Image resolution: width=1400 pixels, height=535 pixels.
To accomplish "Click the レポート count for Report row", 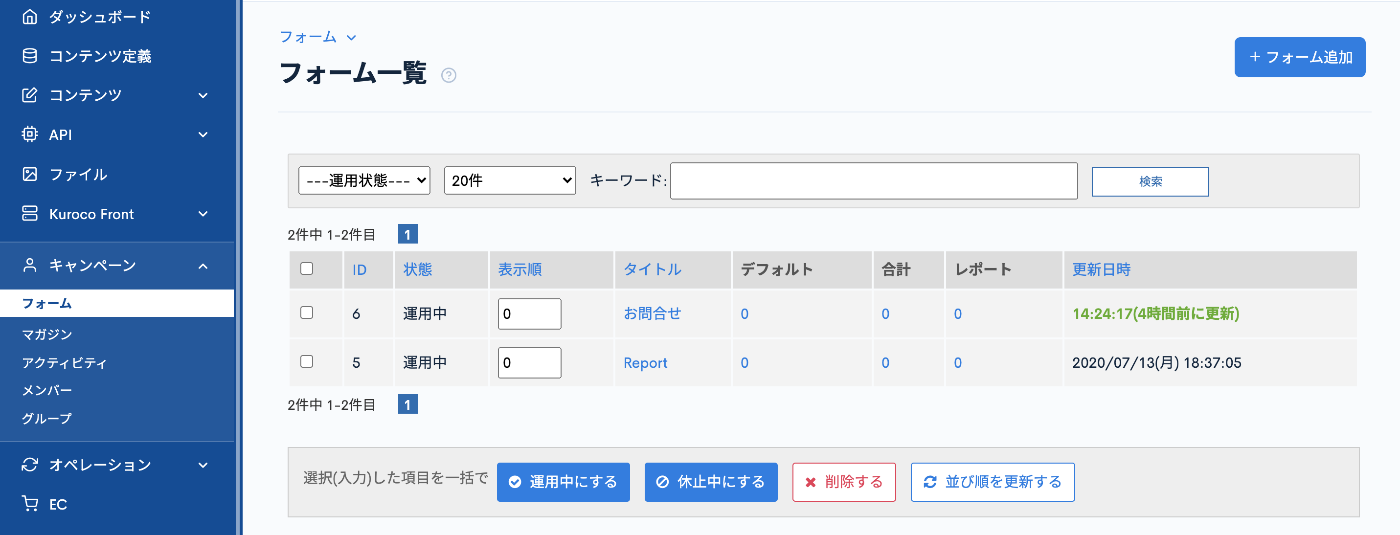I will pos(958,363).
